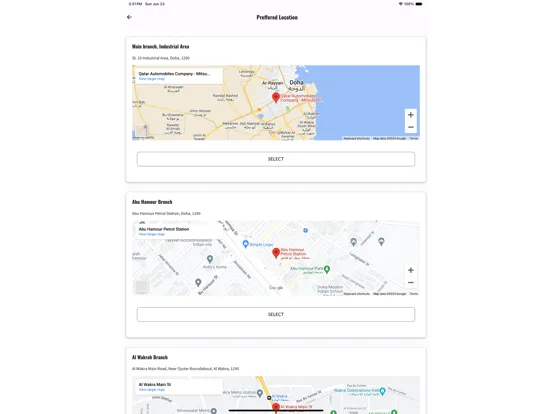Zoom out on the Abu Hamour map
The width and height of the screenshot is (552, 414).
coord(410,283)
